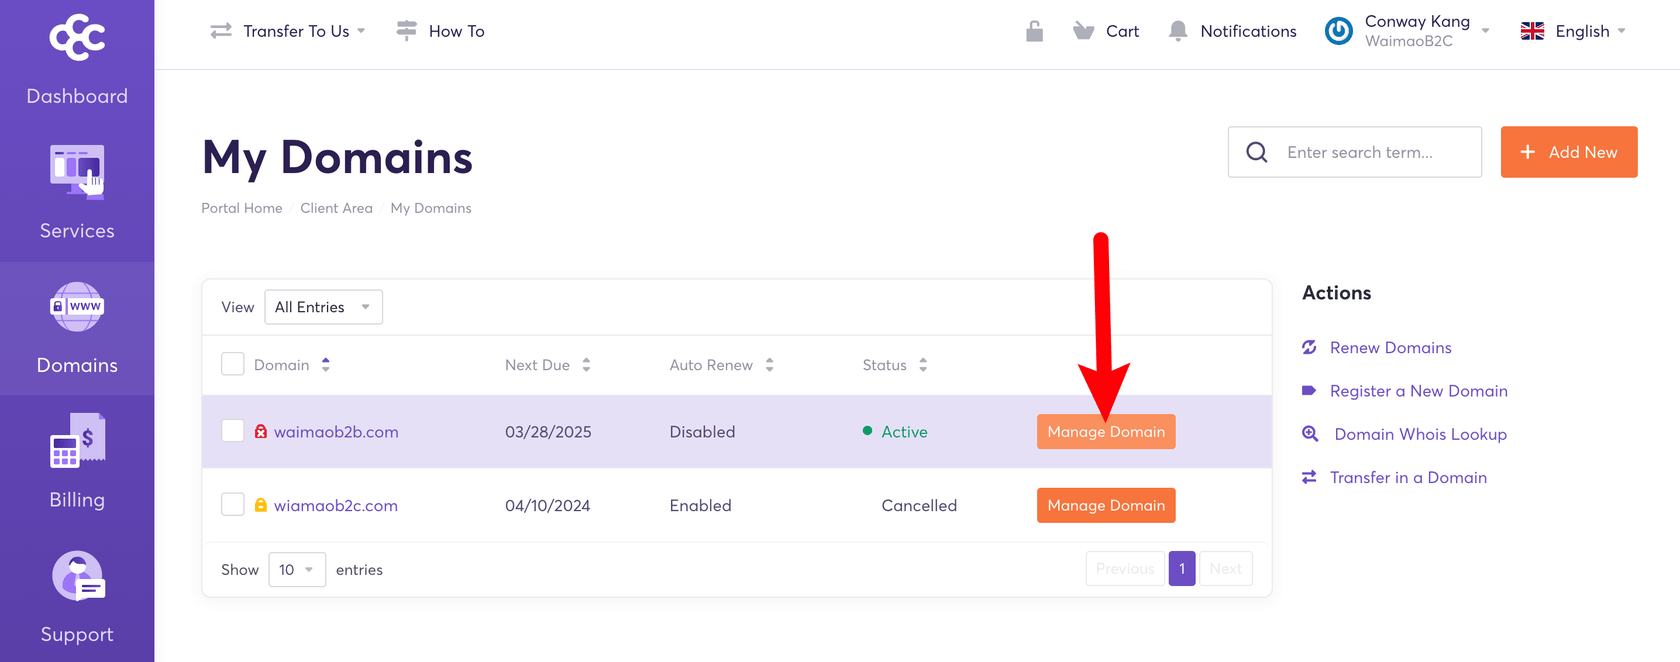Open the Show 10 entries dropdown
Screen dimensions: 1680x662
(297, 569)
